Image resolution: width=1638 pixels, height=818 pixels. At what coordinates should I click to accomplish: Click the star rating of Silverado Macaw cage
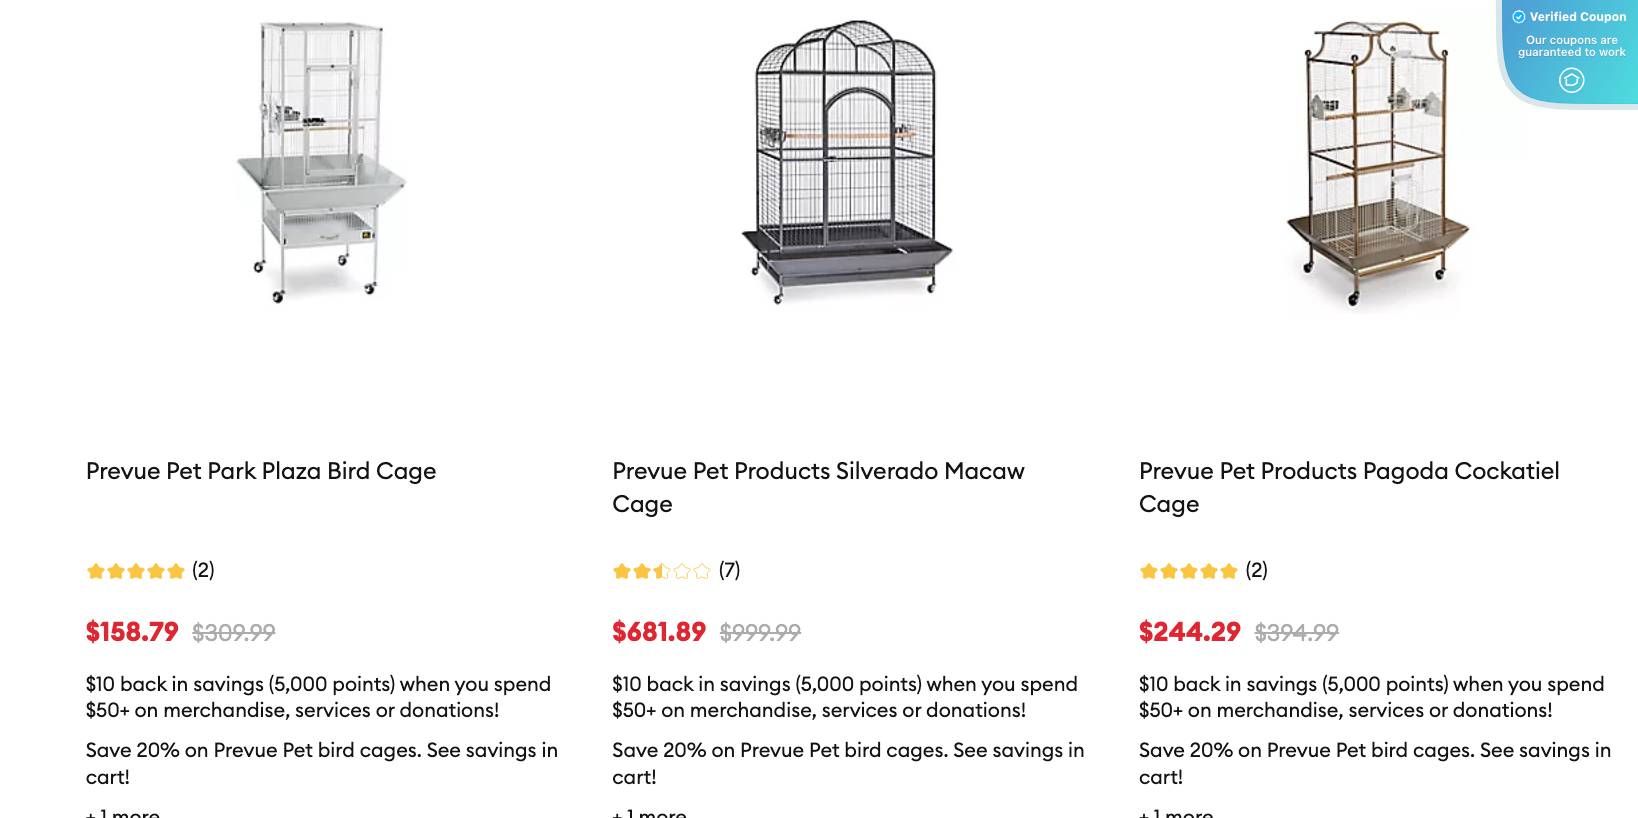click(662, 571)
